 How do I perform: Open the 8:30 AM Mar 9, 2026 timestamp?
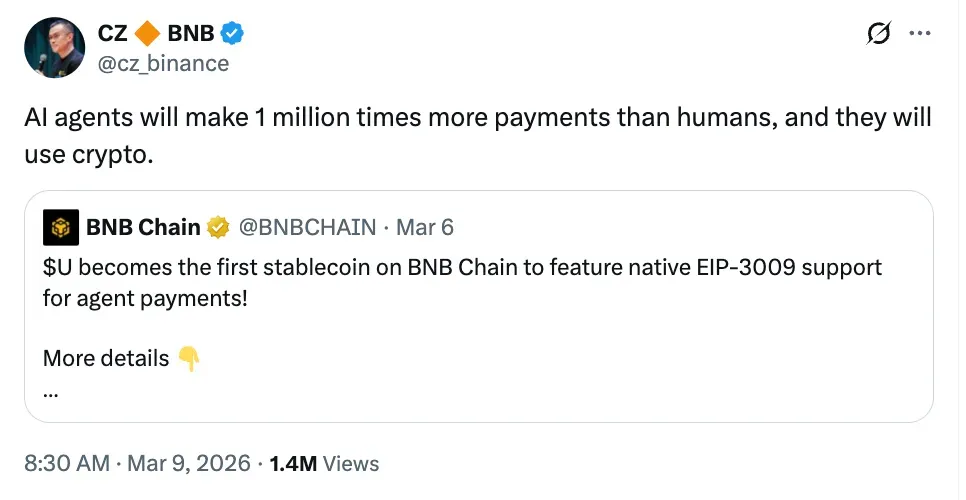point(136,464)
